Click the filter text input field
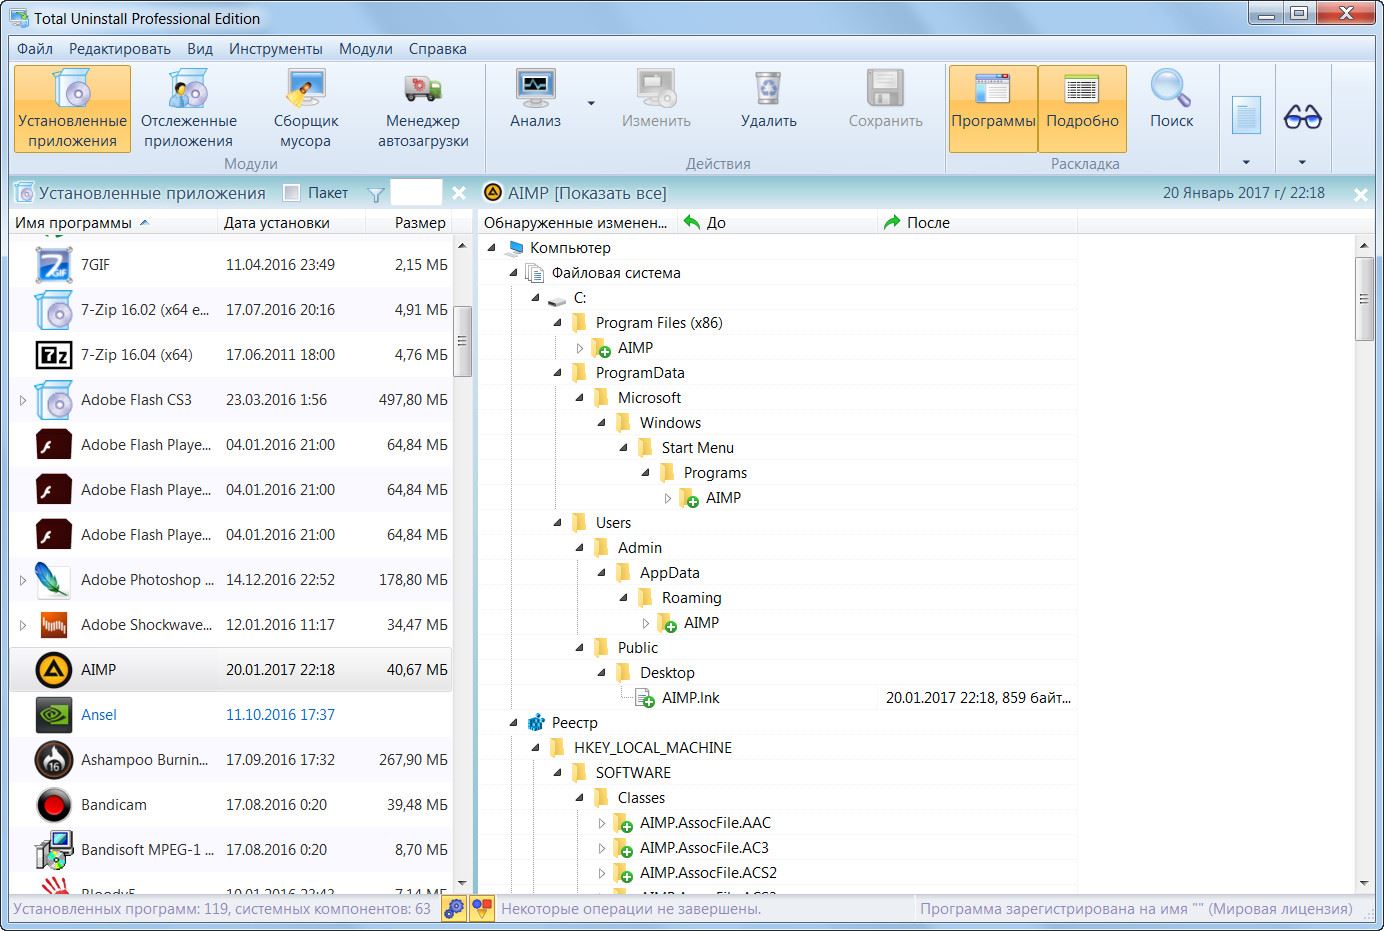 (x=415, y=193)
